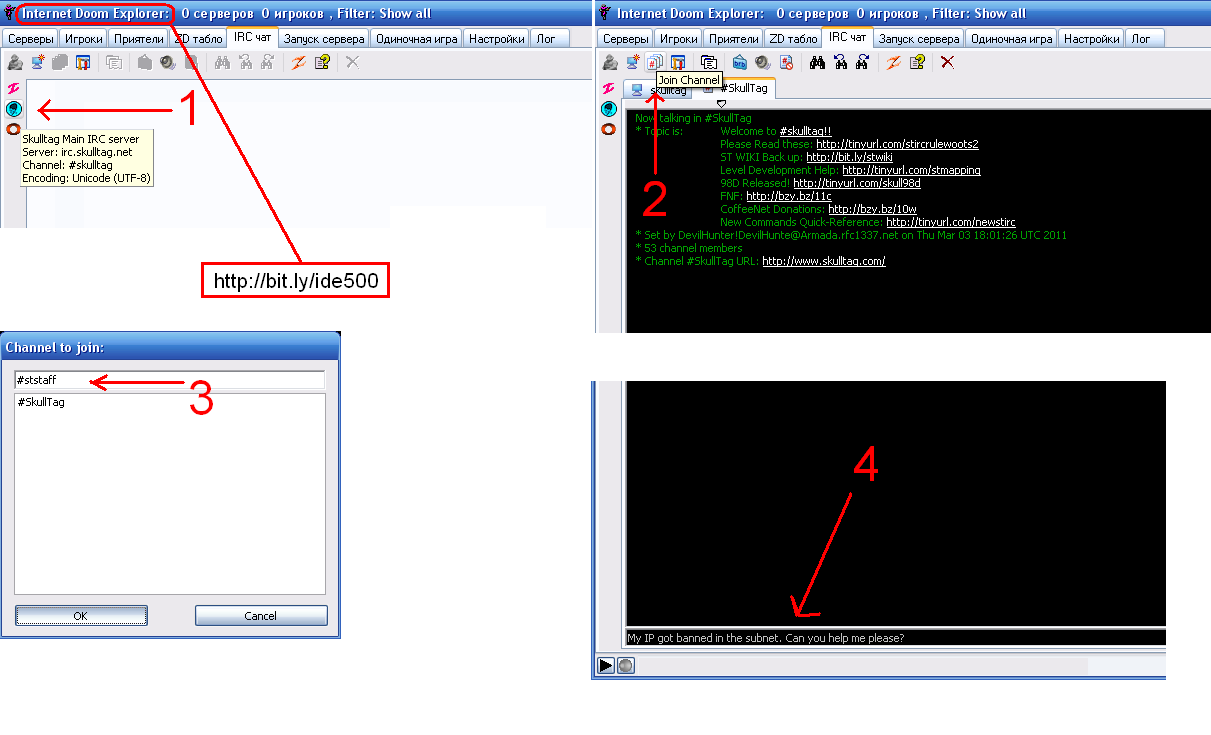Click the binoculars search icon in right toolbar
The width and height of the screenshot is (1211, 735).
click(x=817, y=62)
